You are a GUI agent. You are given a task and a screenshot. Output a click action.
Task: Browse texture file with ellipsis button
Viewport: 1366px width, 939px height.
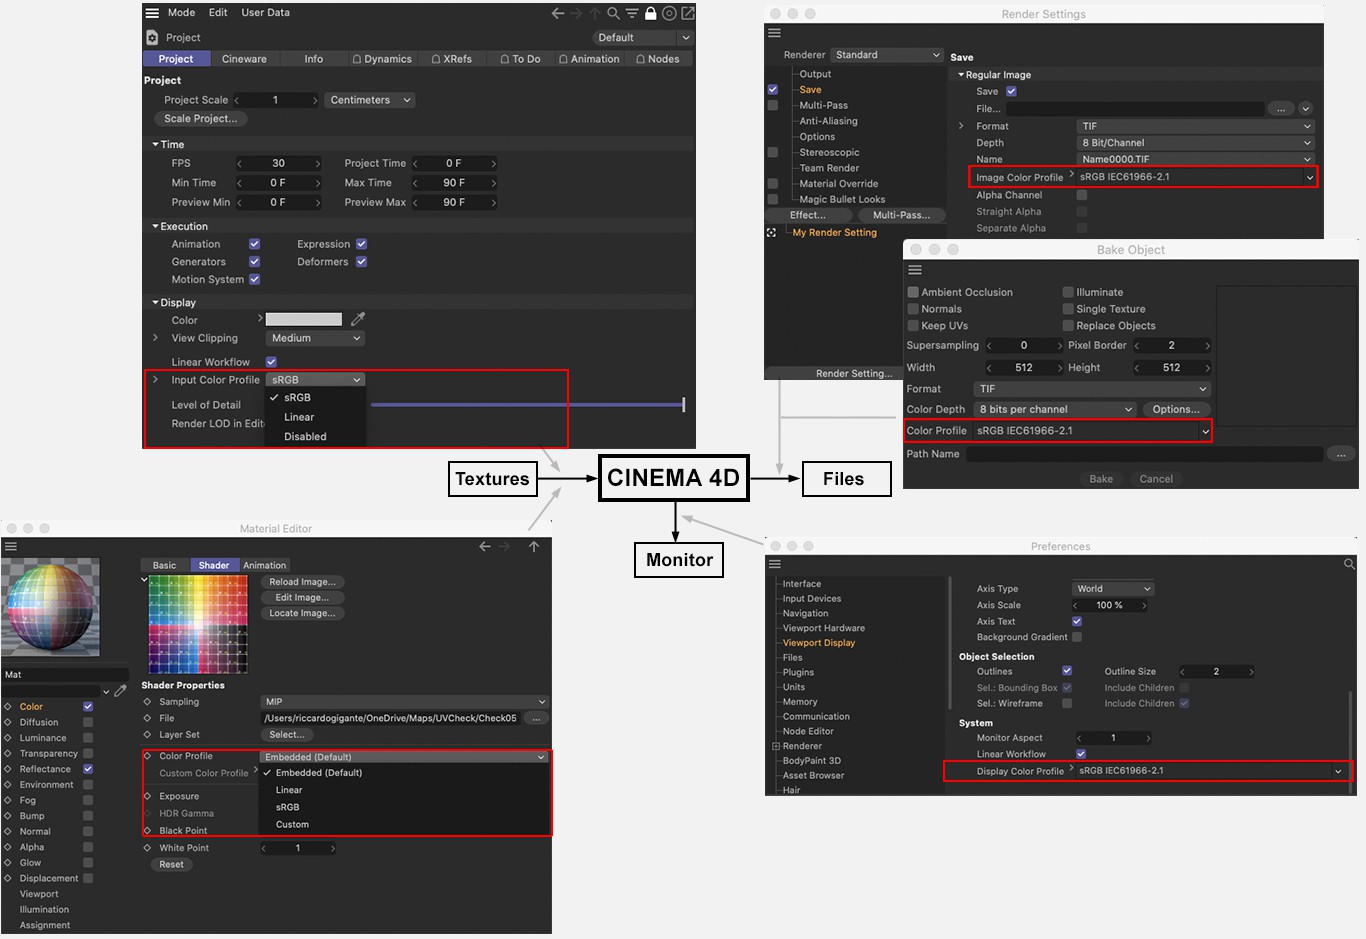coord(536,718)
